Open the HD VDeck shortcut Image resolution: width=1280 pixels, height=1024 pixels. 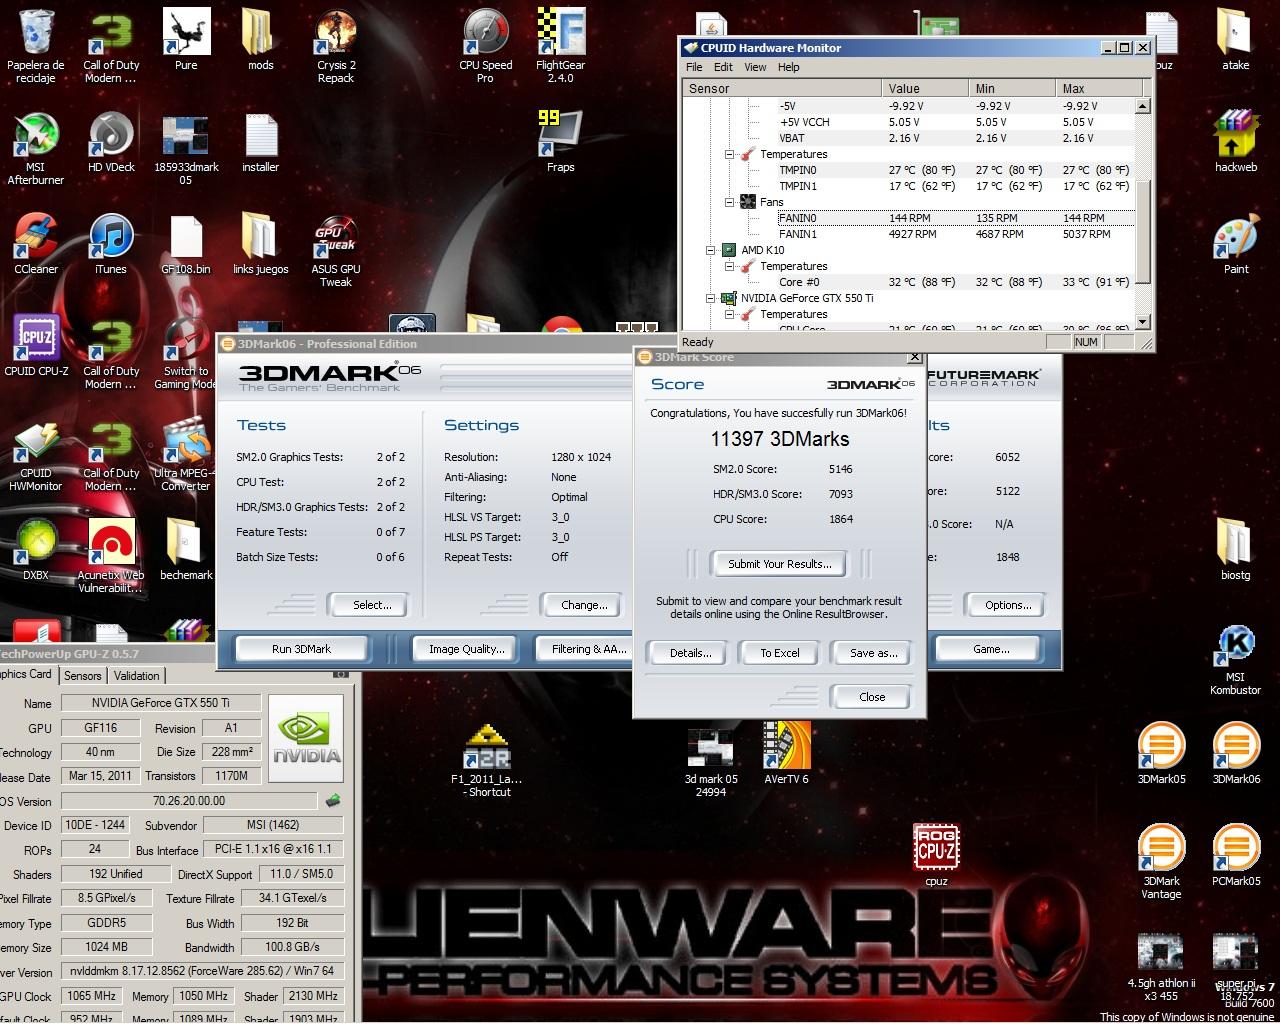click(111, 142)
